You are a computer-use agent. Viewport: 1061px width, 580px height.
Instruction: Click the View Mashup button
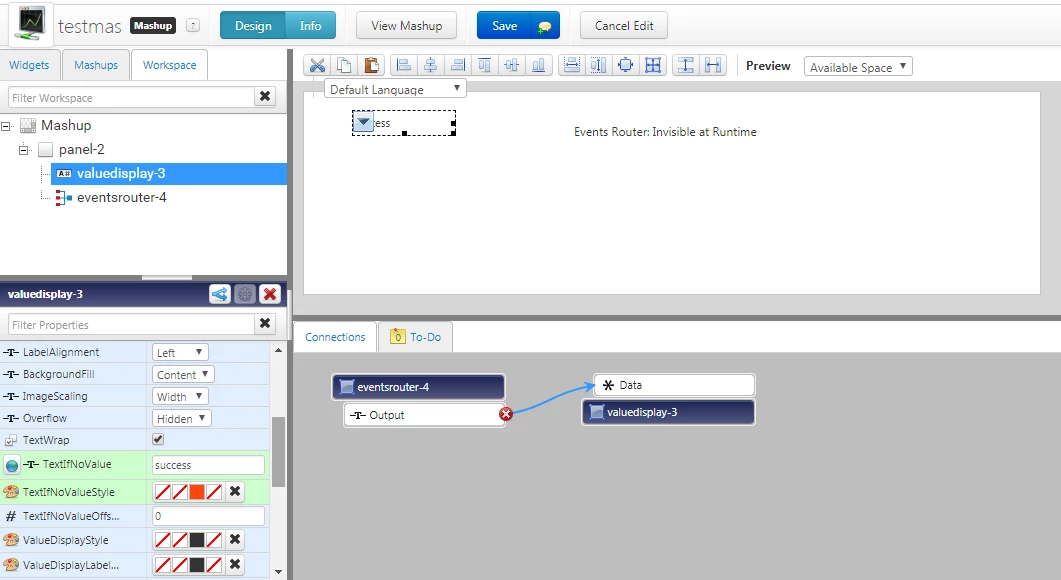pos(407,26)
